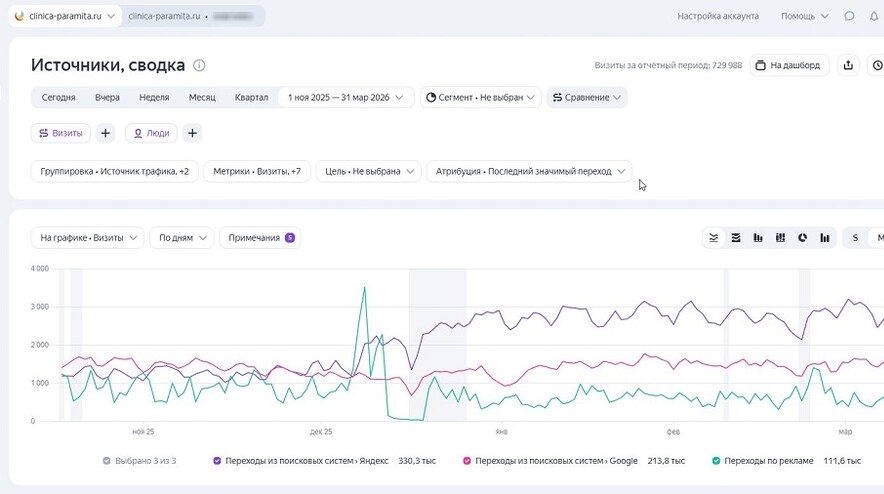Add metric with plus next to Визиты
Viewport: 884px width, 494px height.
pos(105,133)
